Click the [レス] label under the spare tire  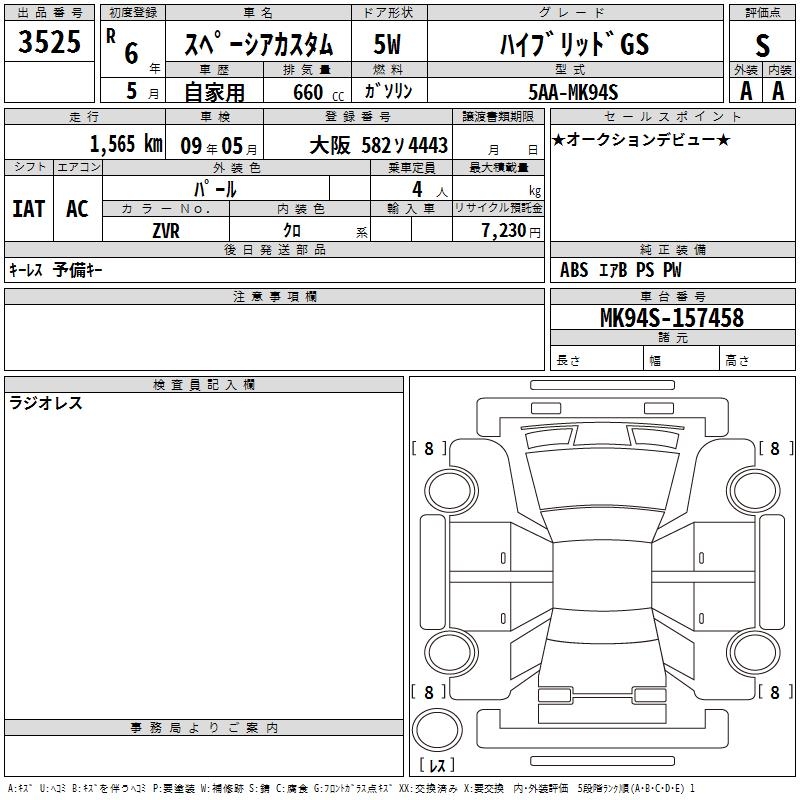pos(437,765)
